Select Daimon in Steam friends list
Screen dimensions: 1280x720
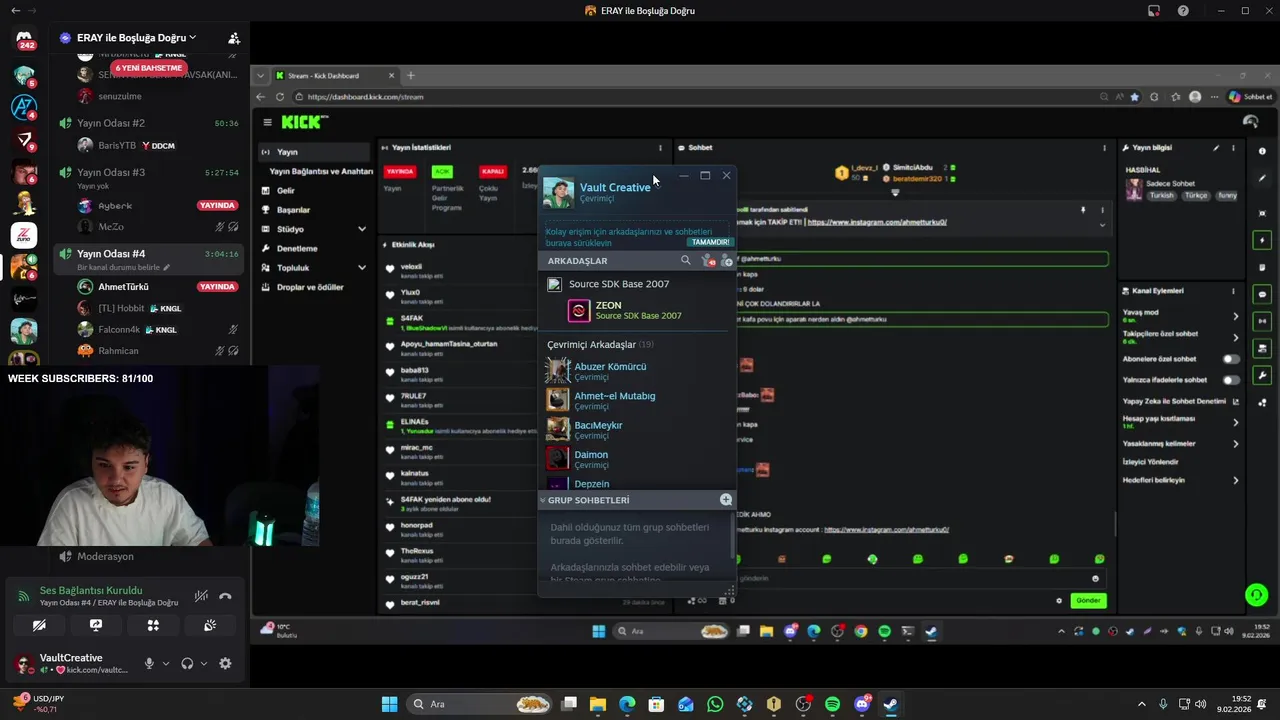pyautogui.click(x=636, y=459)
